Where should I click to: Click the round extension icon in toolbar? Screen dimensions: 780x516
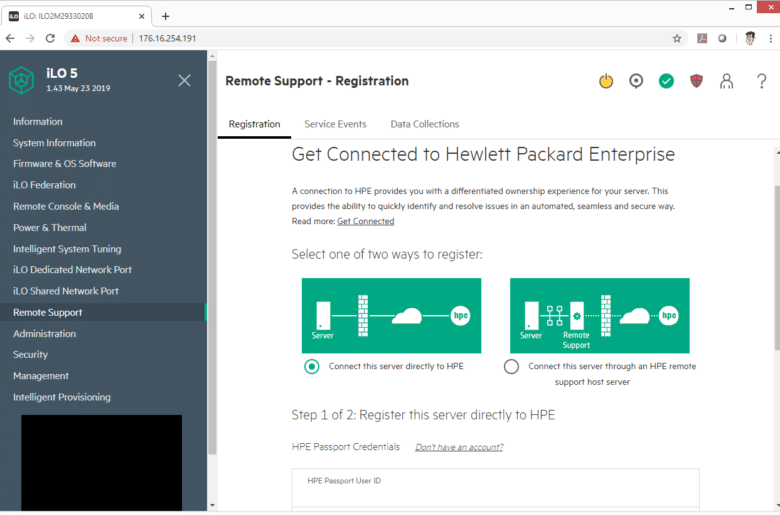point(722,38)
